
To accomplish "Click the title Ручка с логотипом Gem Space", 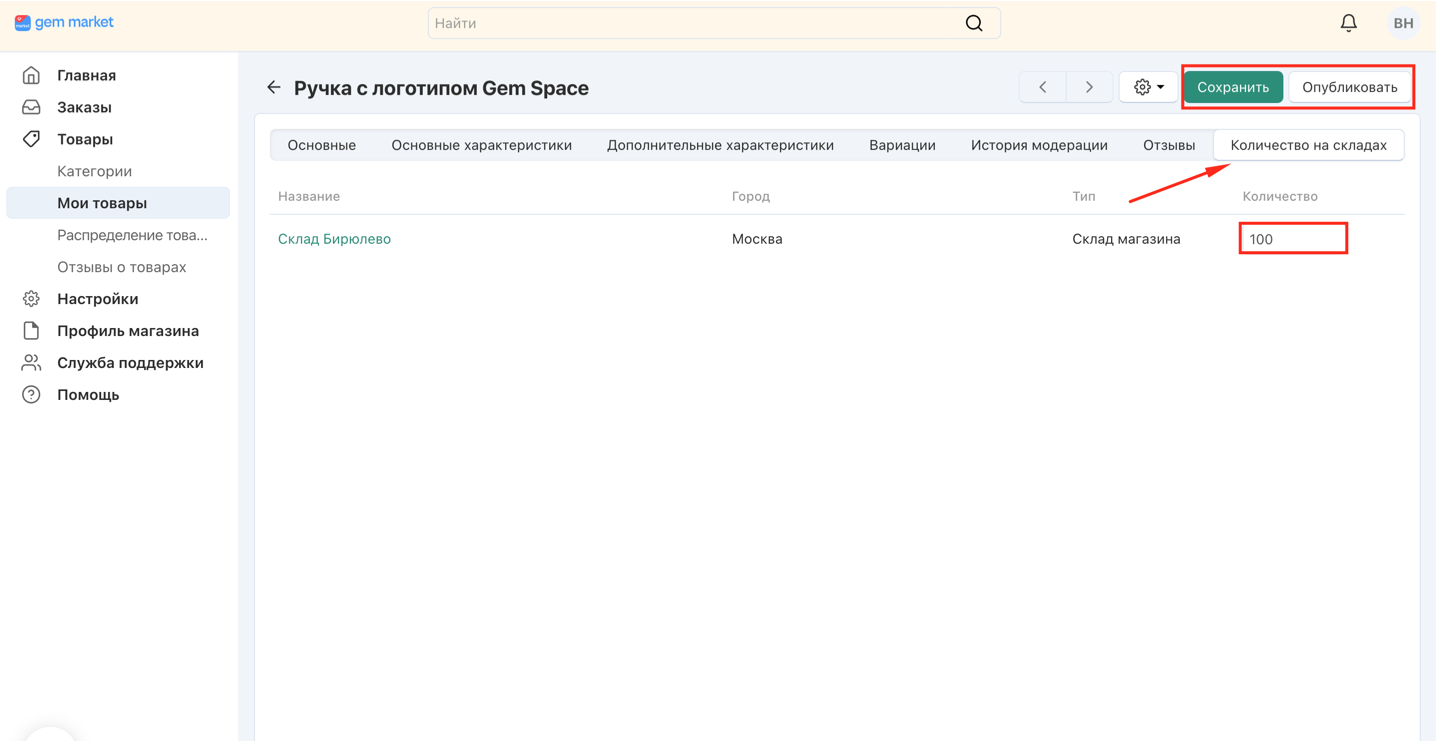I will pyautogui.click(x=441, y=88).
